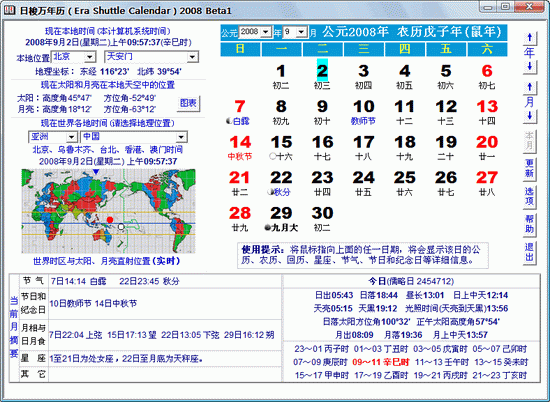This screenshot has width=550, height=402.
Task: Click the 10日教师节 holiday entry
Action: pyautogui.click(x=71, y=303)
